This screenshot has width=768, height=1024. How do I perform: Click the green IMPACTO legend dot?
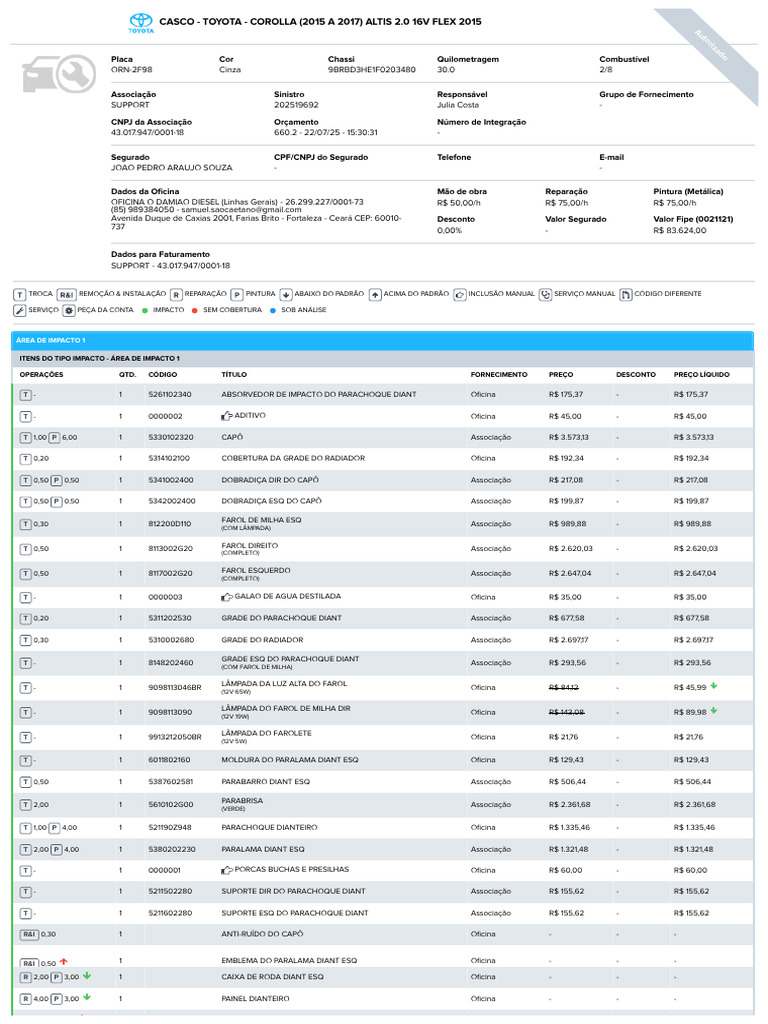click(x=145, y=311)
